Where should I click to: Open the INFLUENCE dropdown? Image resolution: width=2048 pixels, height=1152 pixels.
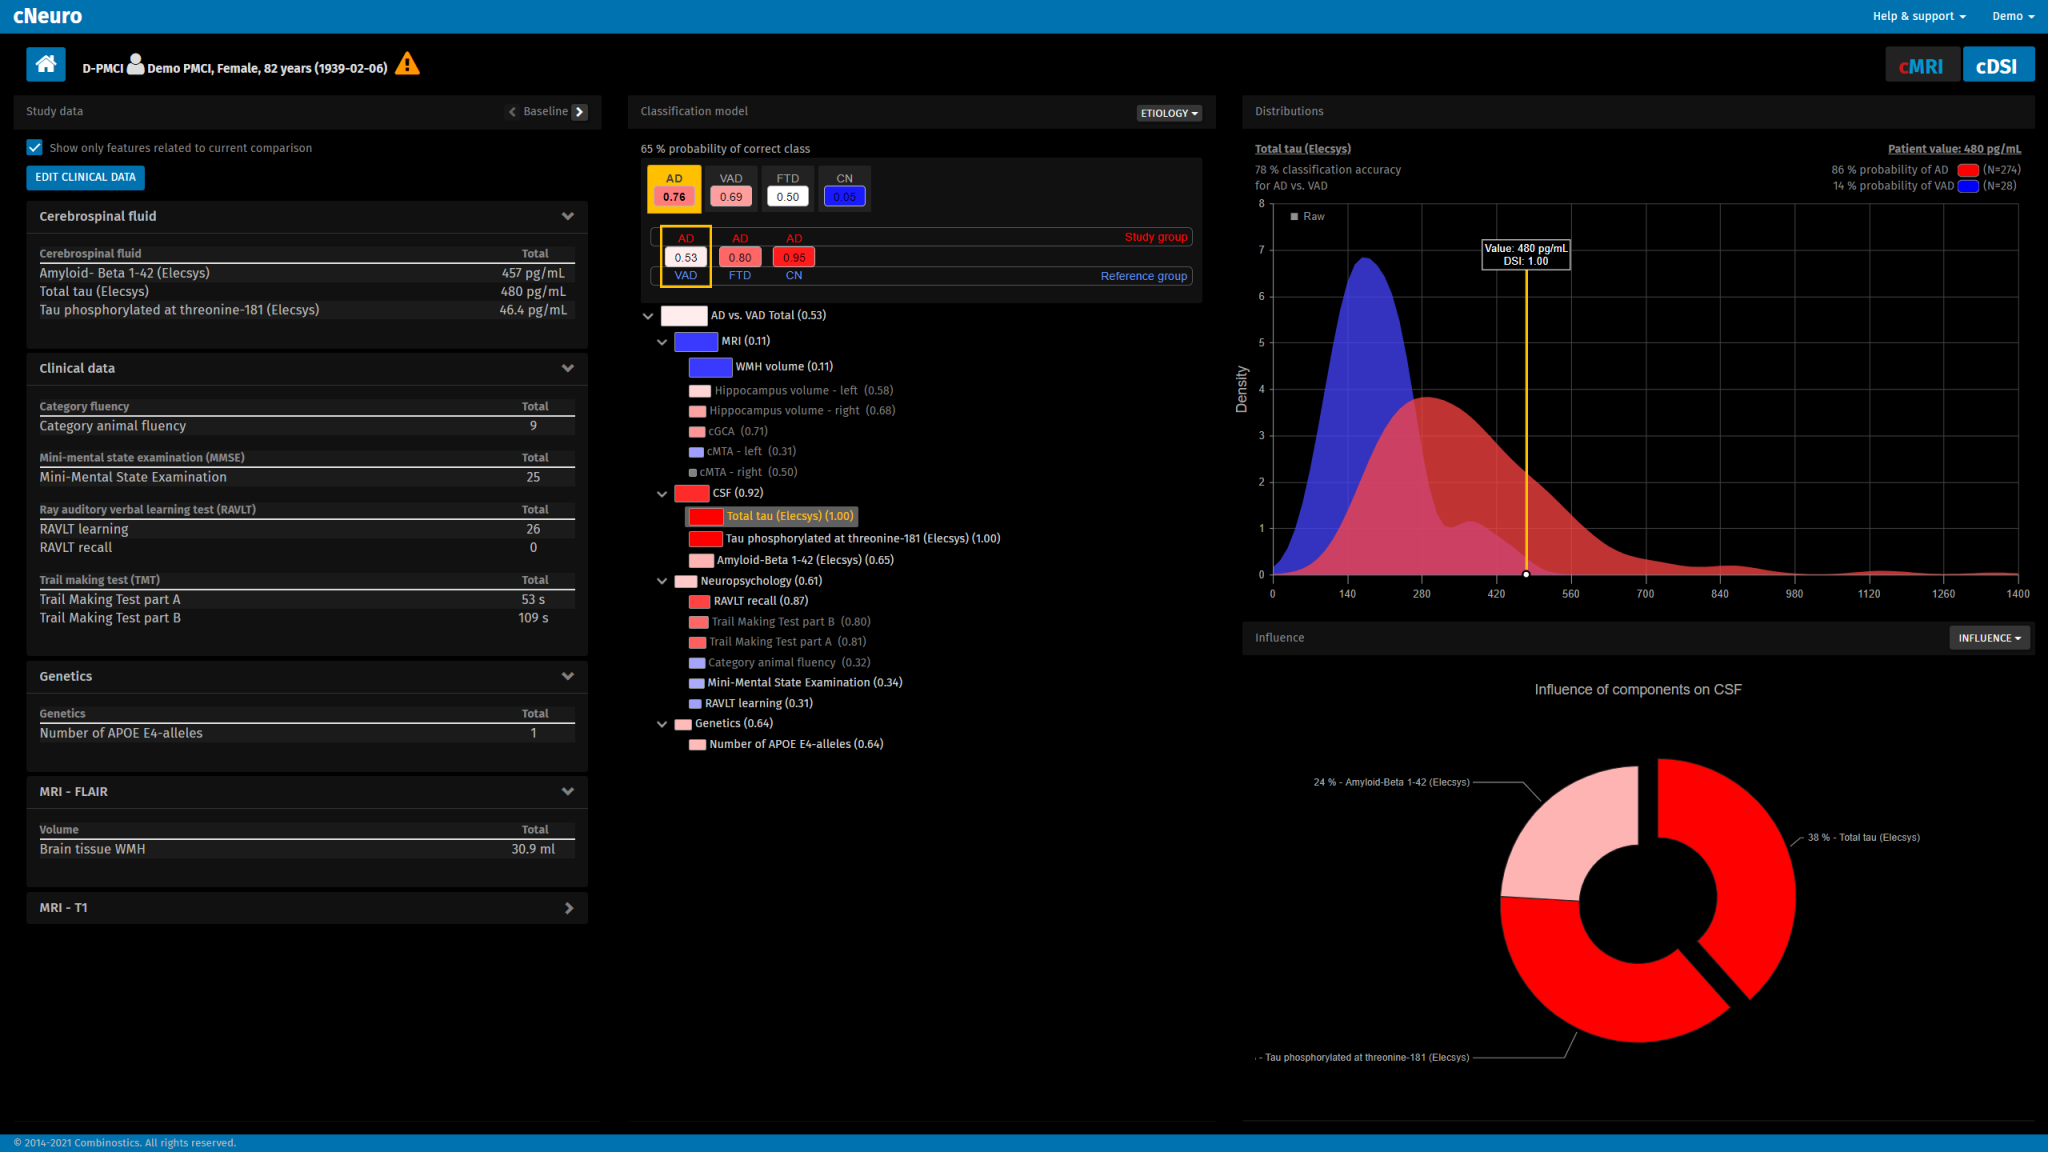pyautogui.click(x=1988, y=638)
